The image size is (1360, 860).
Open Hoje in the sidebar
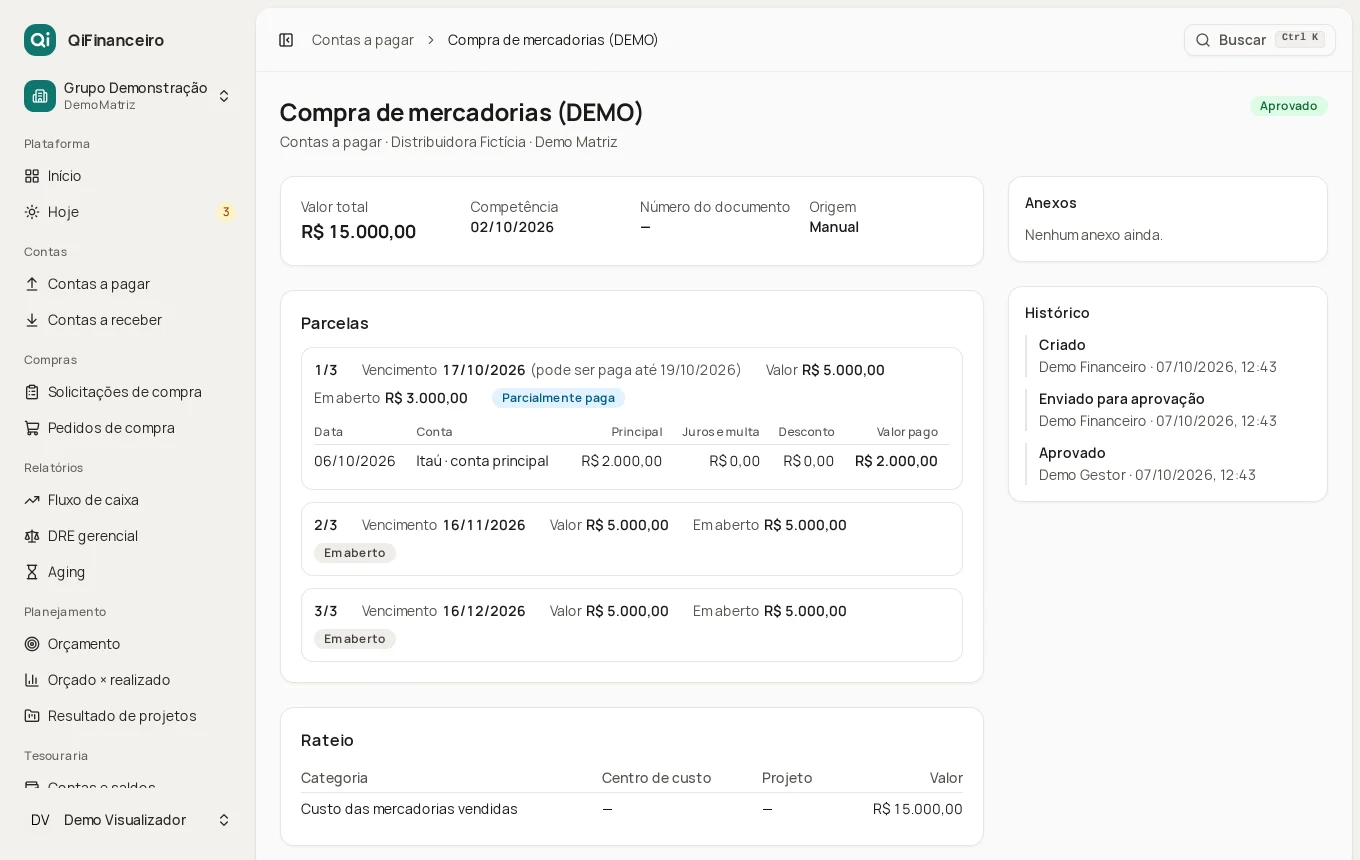pos(128,212)
